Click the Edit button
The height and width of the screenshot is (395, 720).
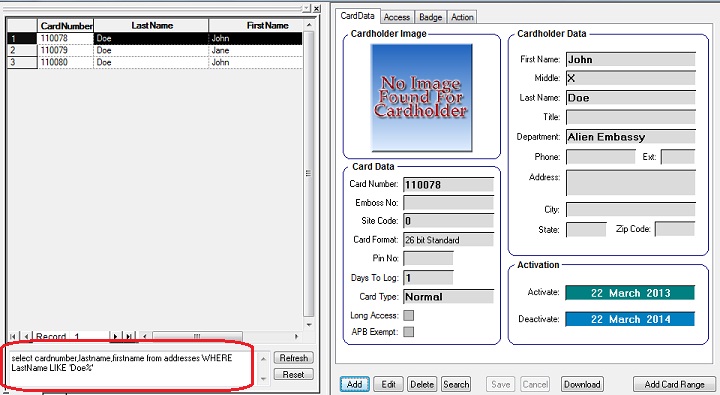(x=388, y=384)
